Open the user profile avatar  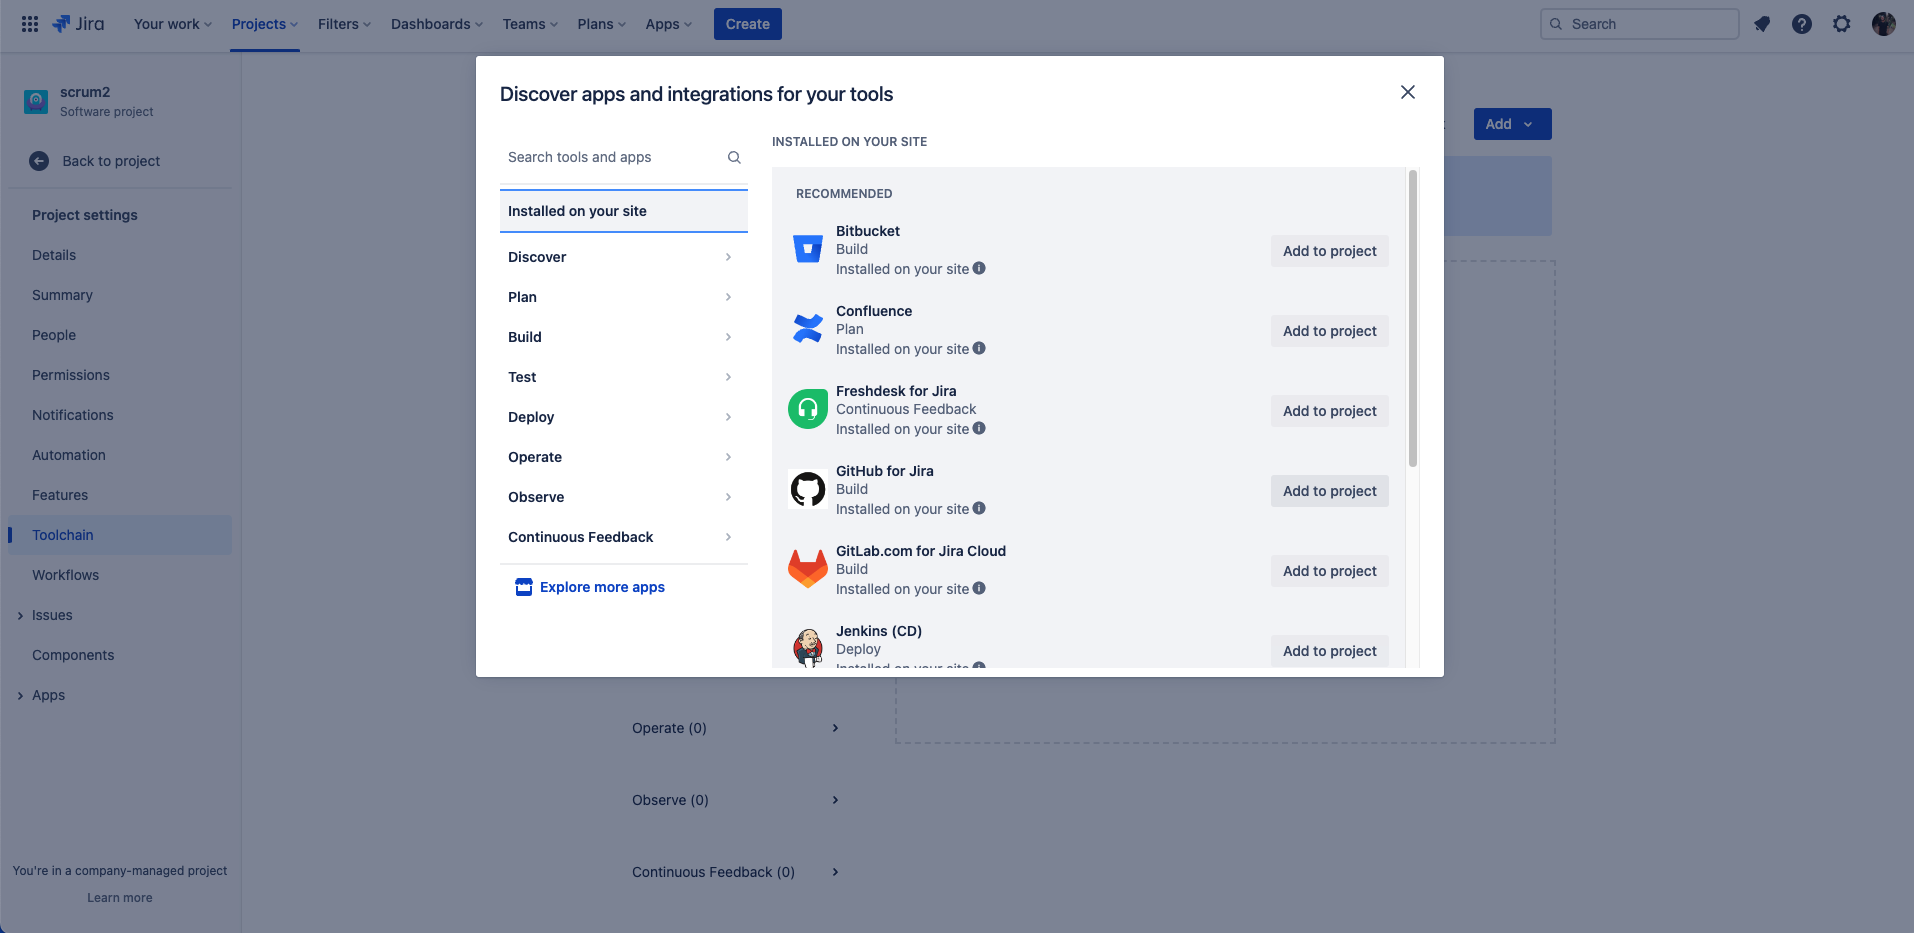(1884, 24)
